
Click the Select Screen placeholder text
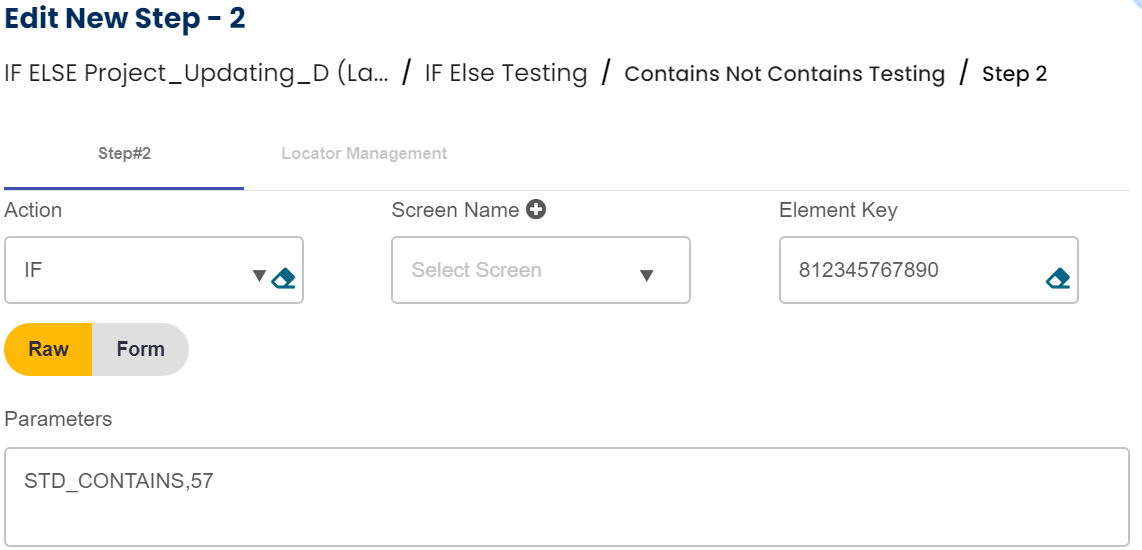[x=476, y=270]
